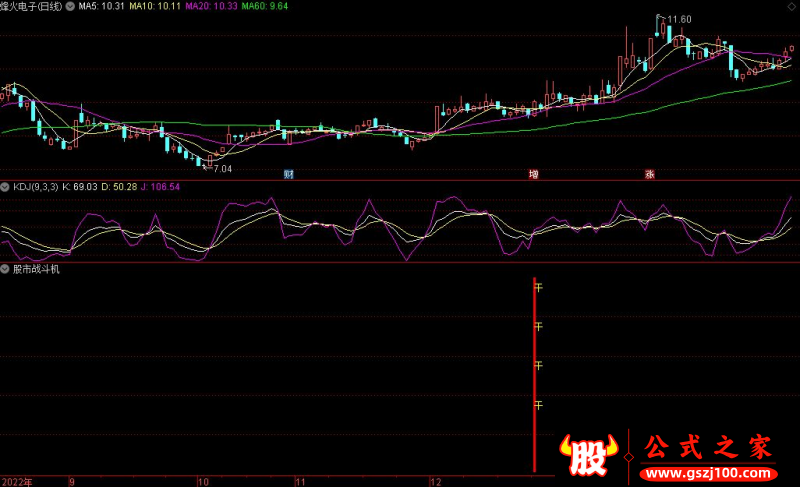Click the 增 event marker icon

click(534, 174)
